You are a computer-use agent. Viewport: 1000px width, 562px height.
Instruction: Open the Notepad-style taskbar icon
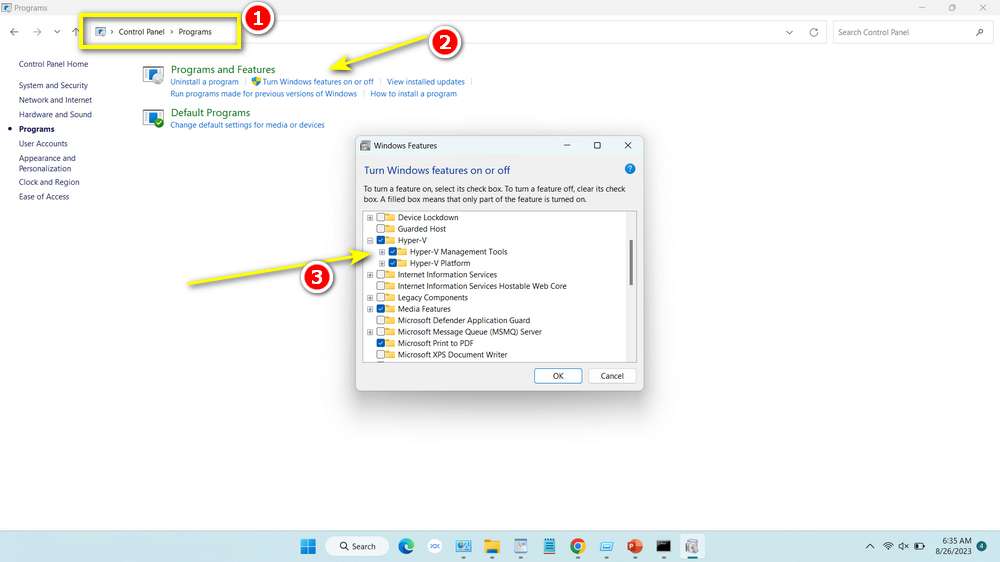[549, 546]
